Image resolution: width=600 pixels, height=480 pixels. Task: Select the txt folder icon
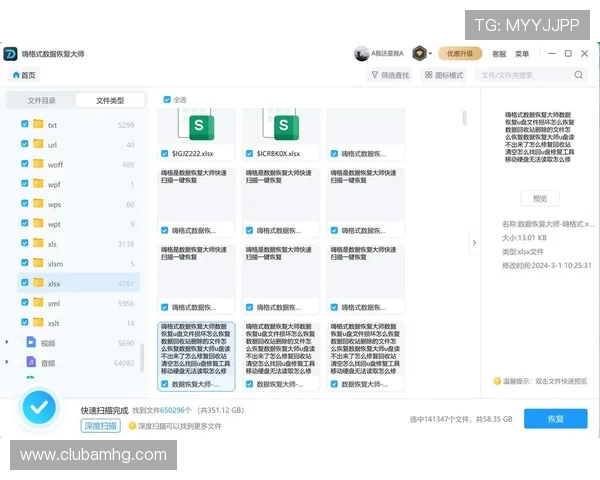[38, 124]
